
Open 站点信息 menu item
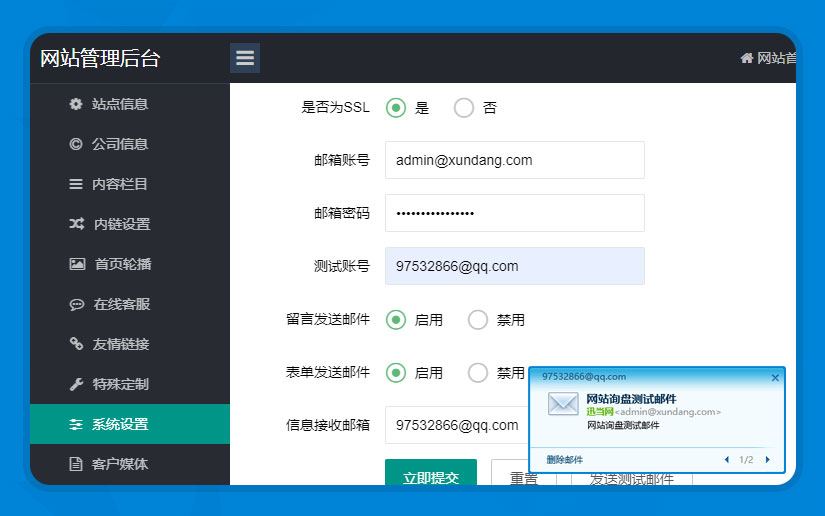point(130,104)
